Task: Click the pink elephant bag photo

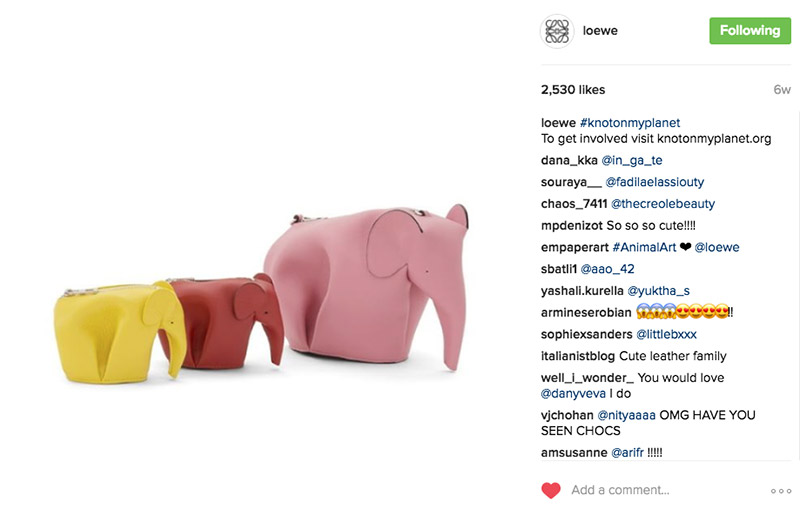Action: coord(366,287)
